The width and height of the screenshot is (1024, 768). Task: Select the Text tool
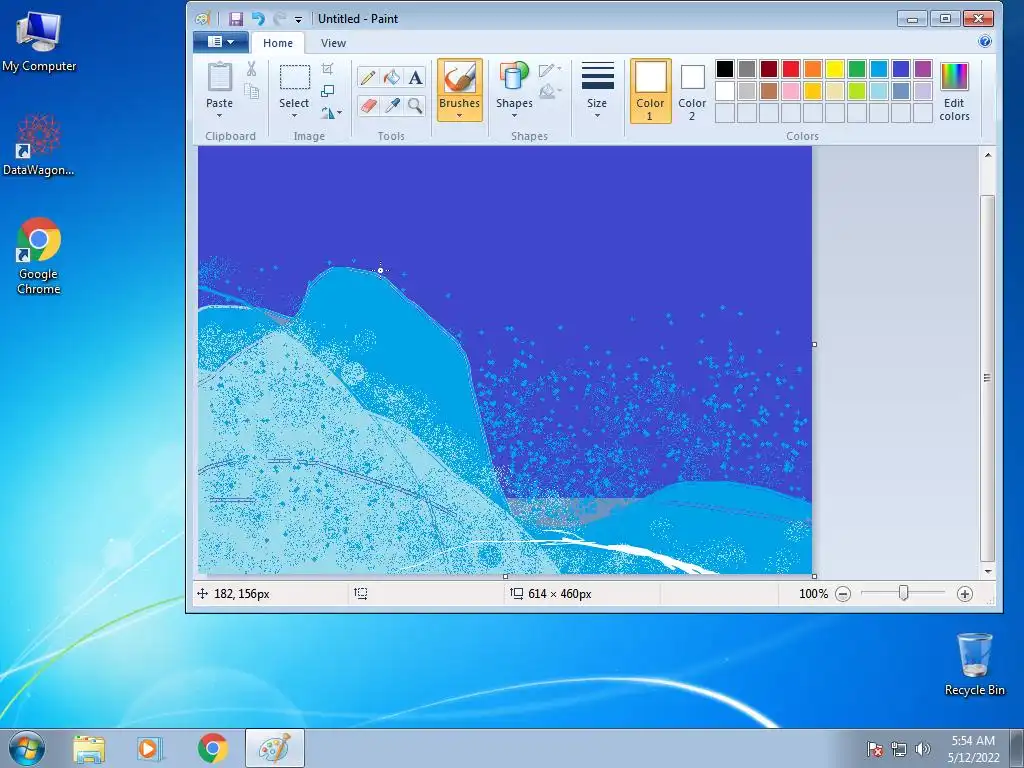tap(415, 78)
